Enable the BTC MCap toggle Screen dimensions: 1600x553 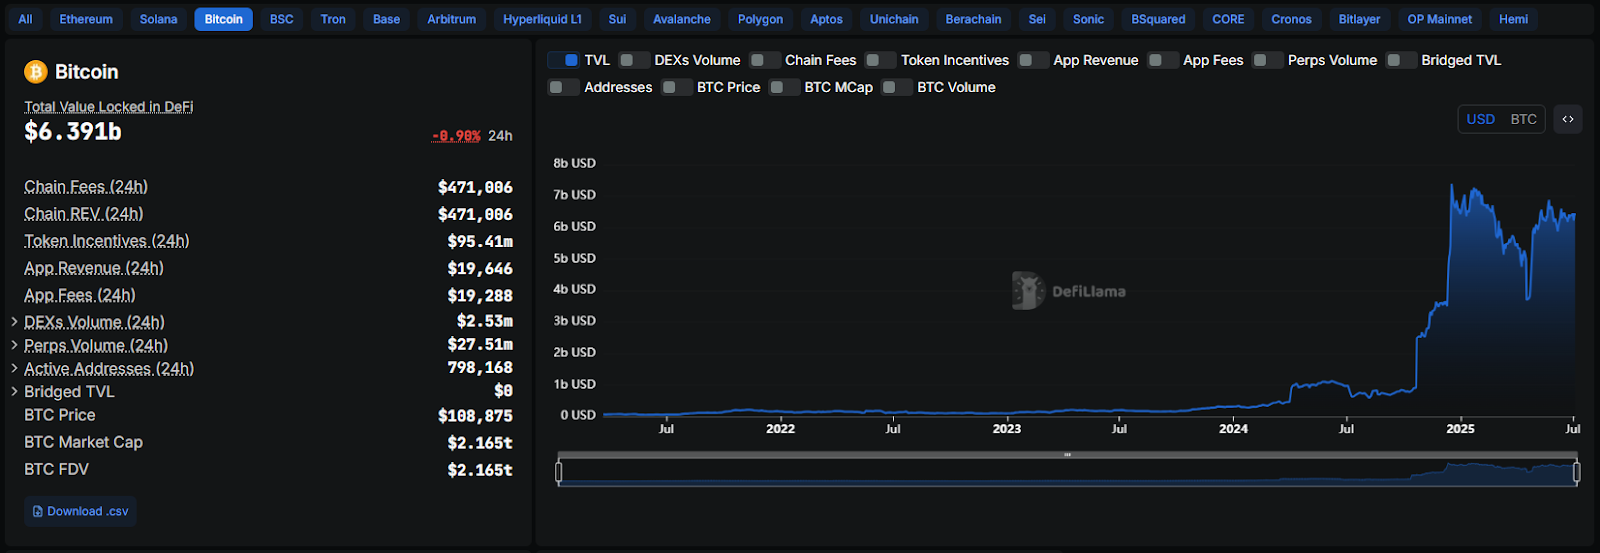coord(784,87)
